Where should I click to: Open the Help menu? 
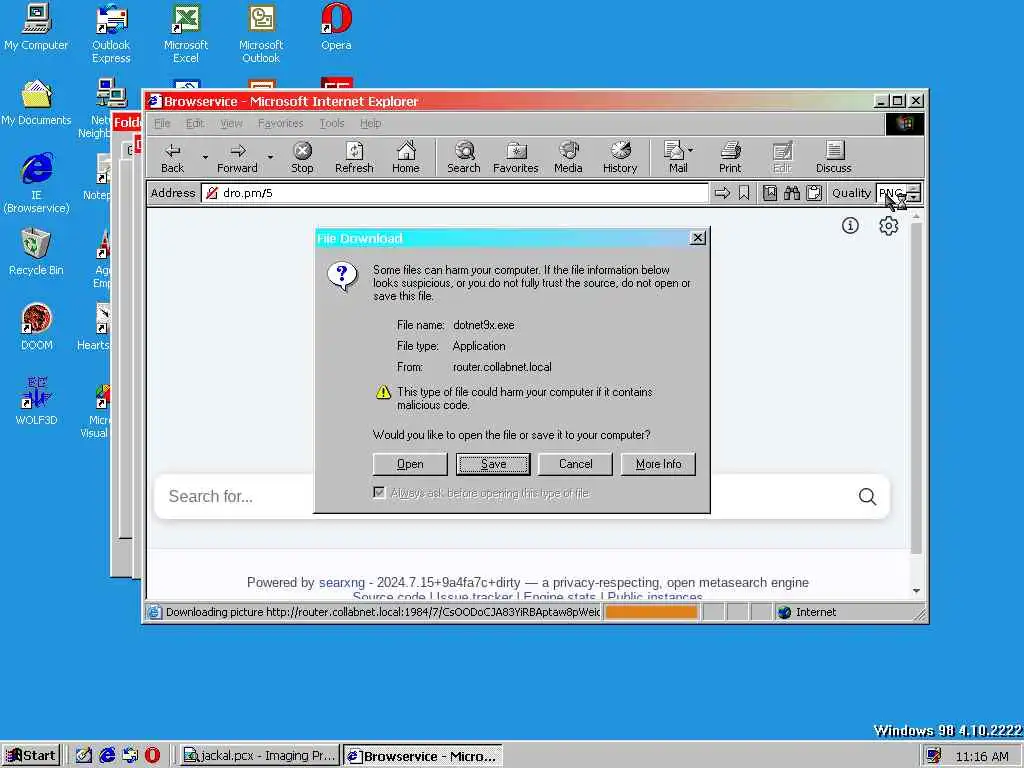(x=370, y=123)
